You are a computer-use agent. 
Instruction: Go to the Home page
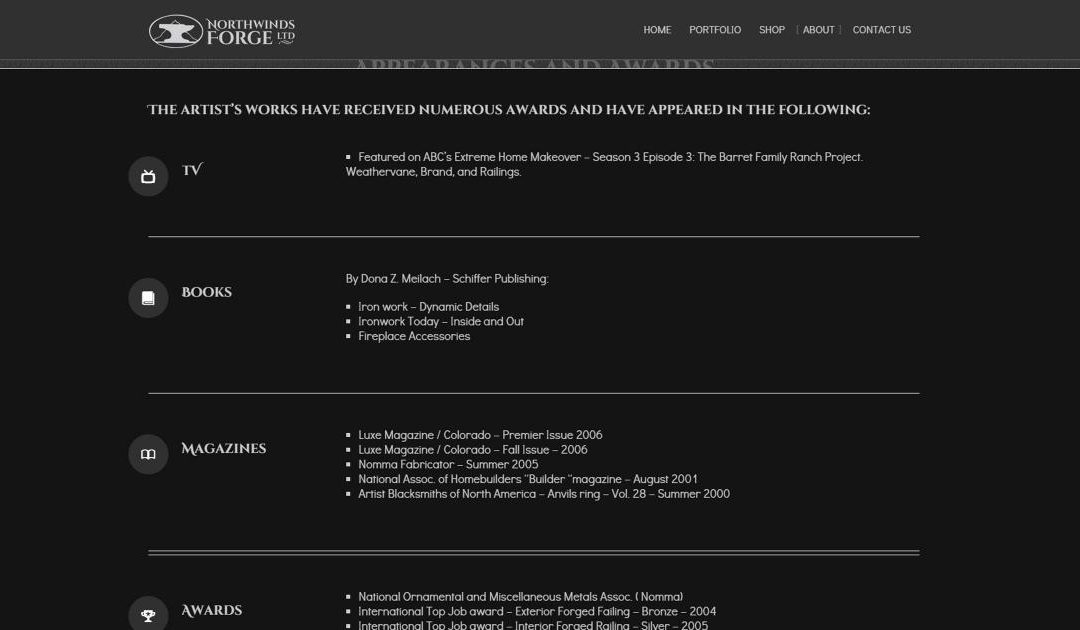coord(657,30)
